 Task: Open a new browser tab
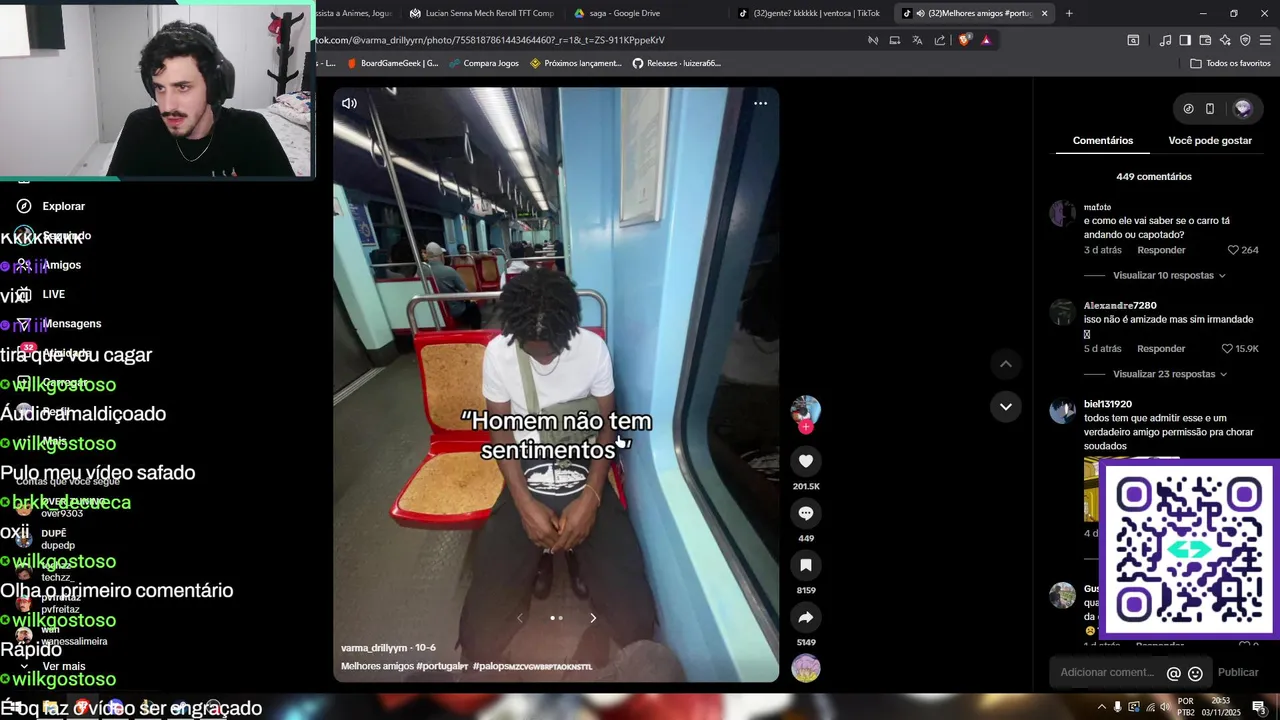click(1069, 13)
